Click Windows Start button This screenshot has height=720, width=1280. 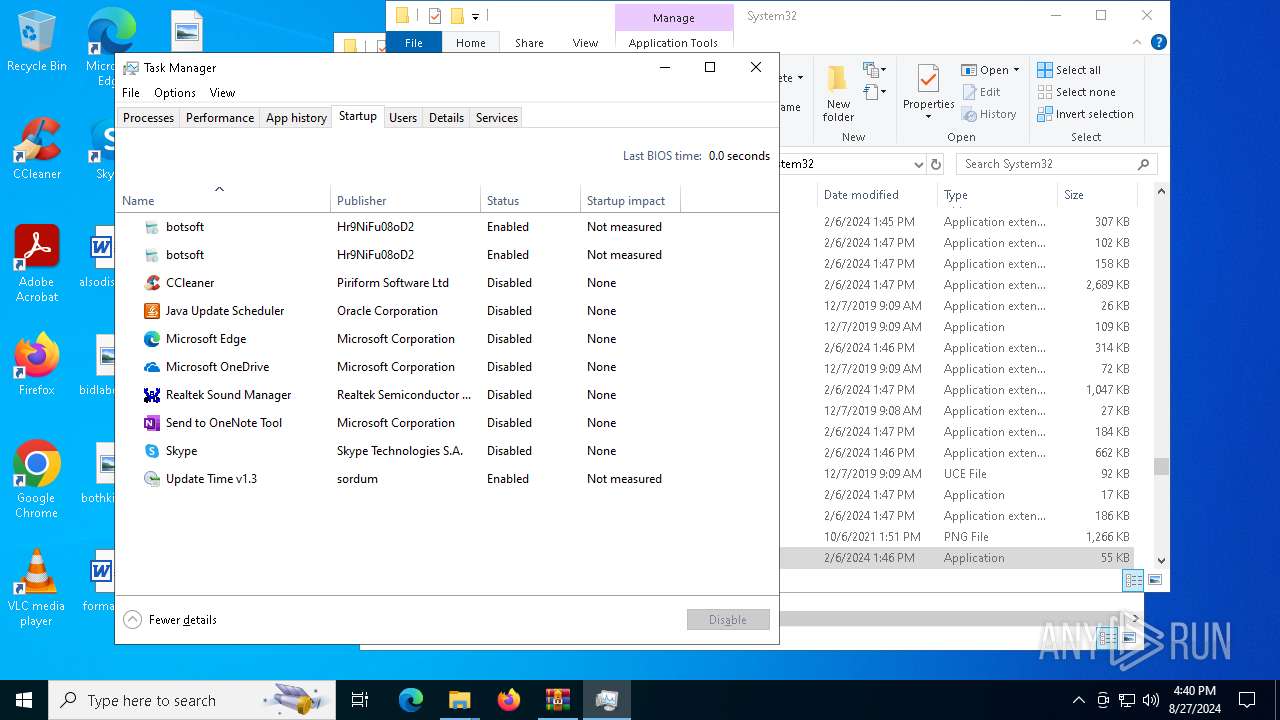click(24, 700)
